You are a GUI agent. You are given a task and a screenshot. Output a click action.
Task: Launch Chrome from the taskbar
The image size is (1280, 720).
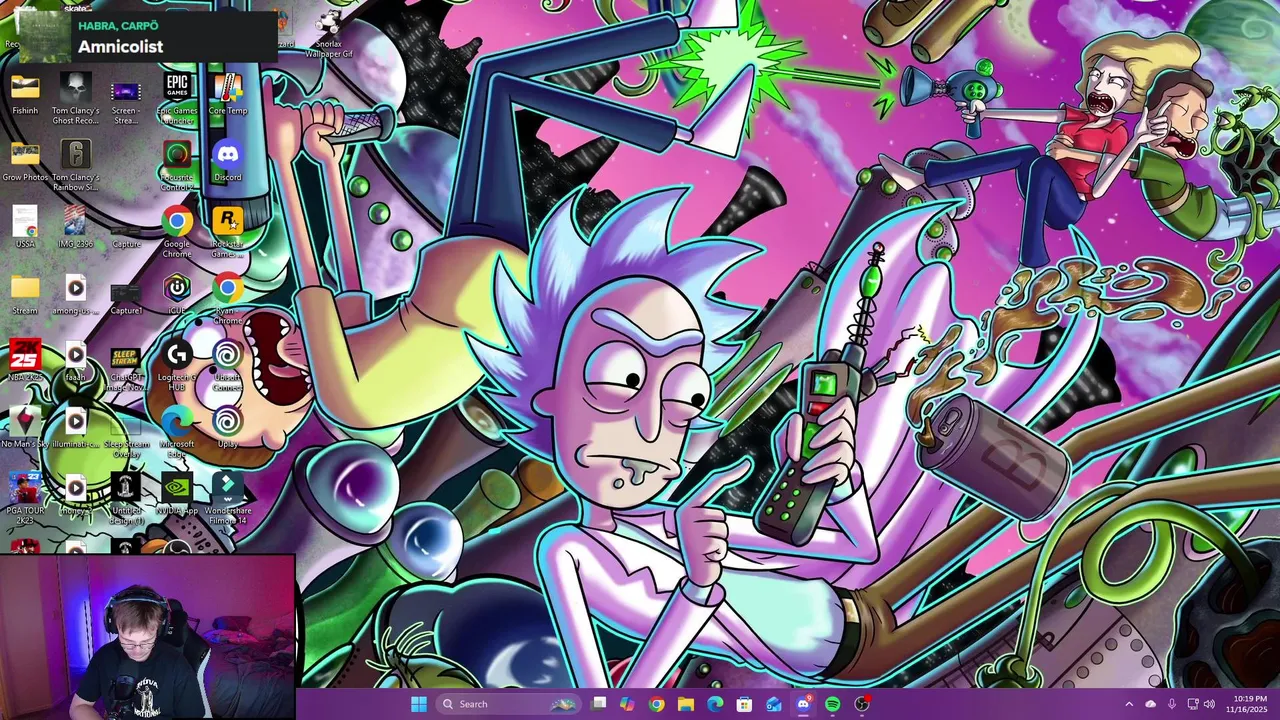pyautogui.click(x=656, y=704)
